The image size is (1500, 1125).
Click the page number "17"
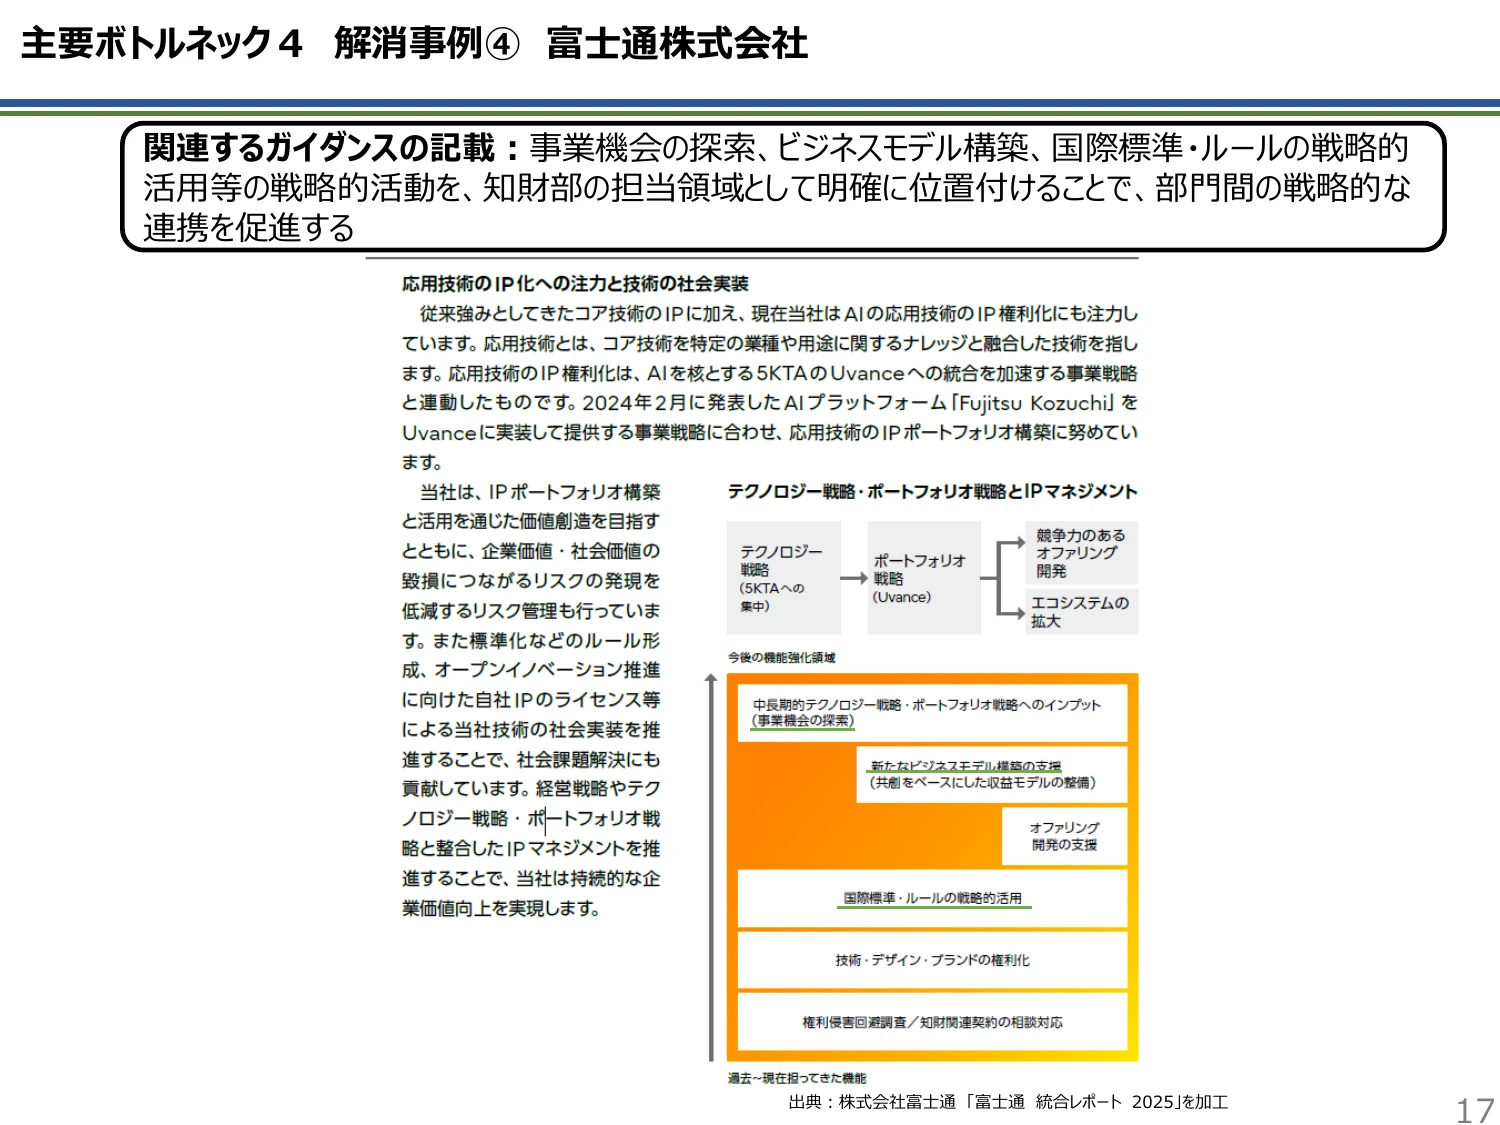[1474, 1111]
